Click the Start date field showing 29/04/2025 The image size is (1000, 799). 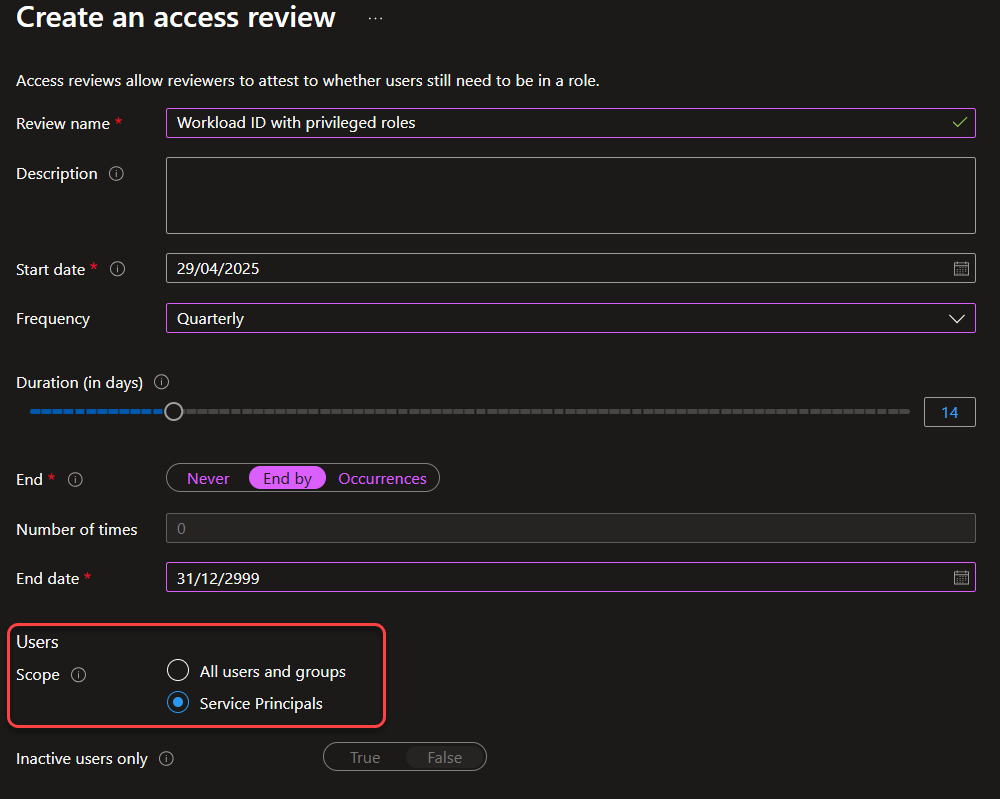pyautogui.click(x=571, y=268)
